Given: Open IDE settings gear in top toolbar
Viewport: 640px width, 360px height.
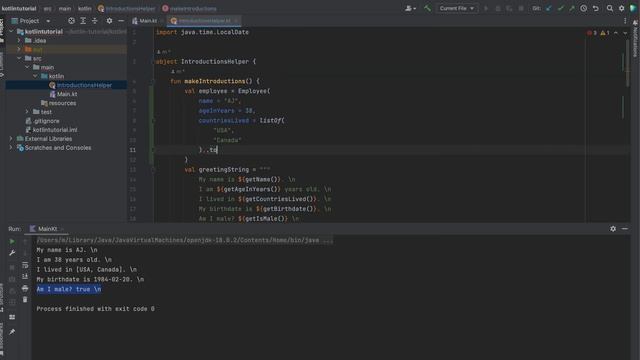Looking at the screenshot, I should click(622, 8).
